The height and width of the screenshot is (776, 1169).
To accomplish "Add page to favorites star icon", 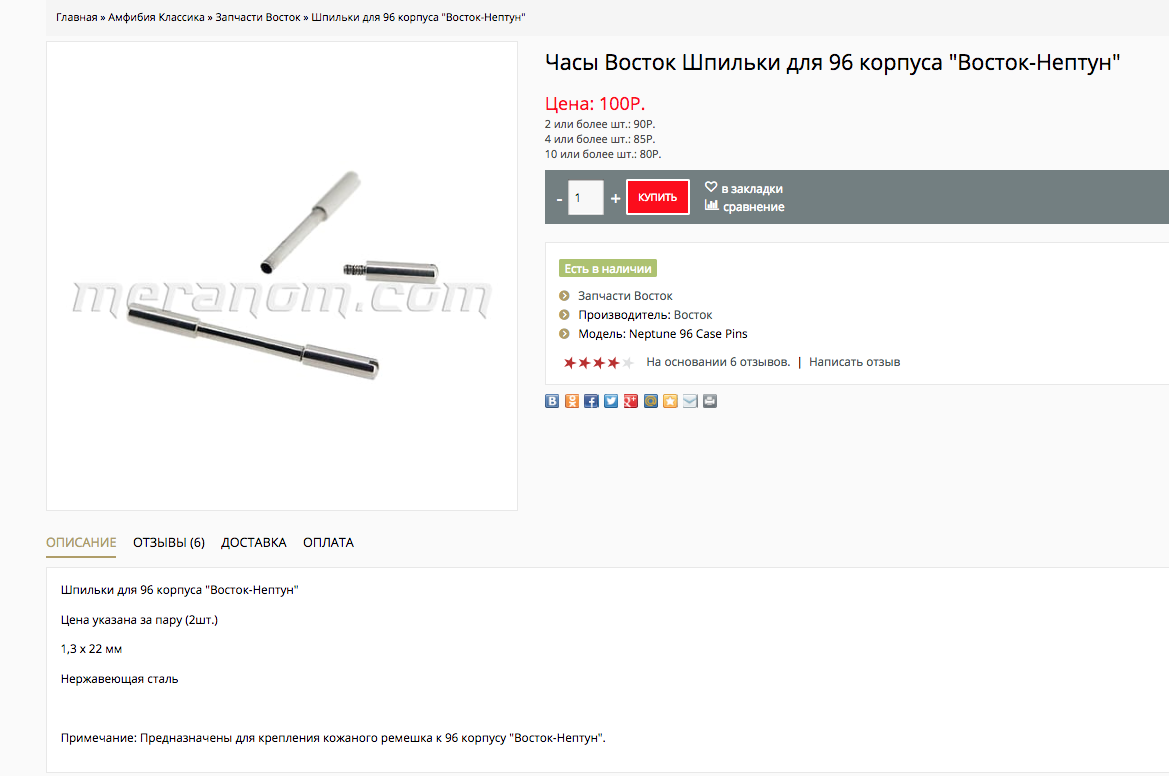I will 670,401.
